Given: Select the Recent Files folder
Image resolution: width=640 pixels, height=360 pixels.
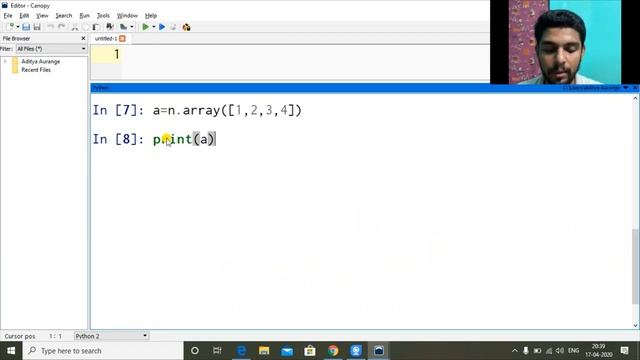Looking at the screenshot, I should 36,70.
